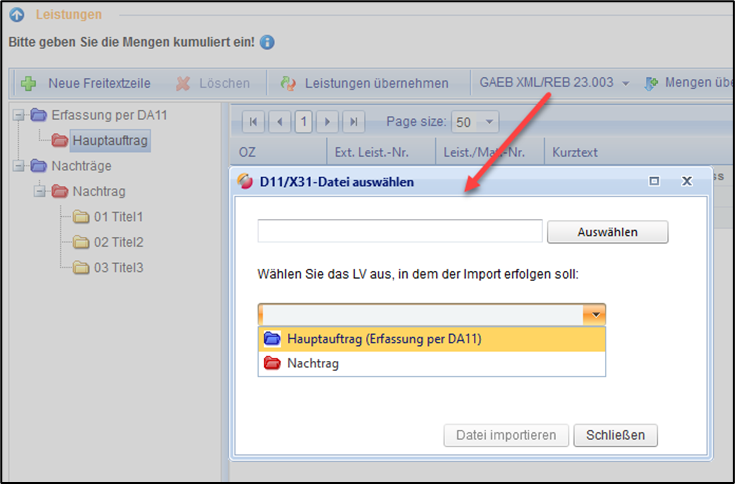Click the Schließen button

point(615,435)
